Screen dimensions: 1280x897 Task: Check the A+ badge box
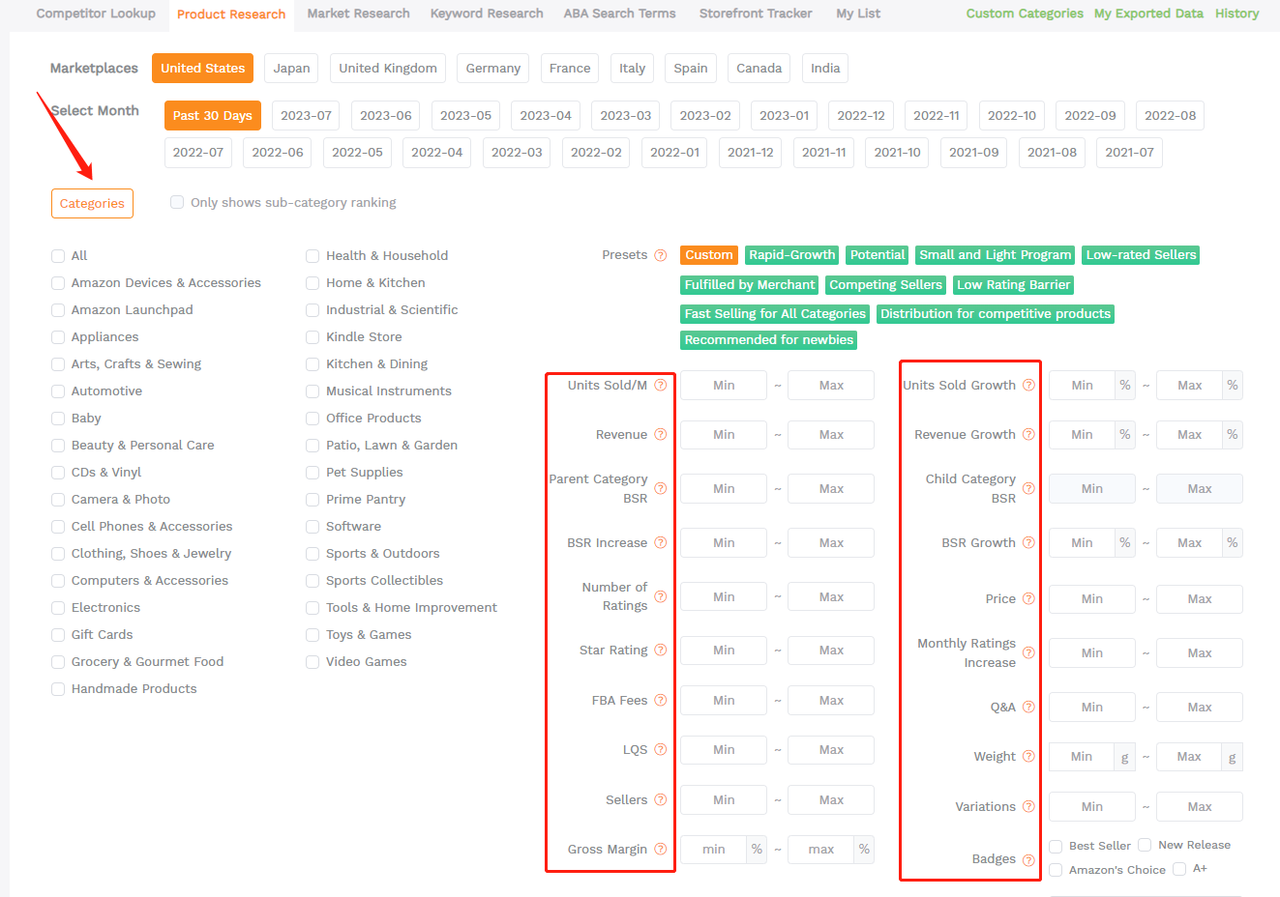(1180, 869)
